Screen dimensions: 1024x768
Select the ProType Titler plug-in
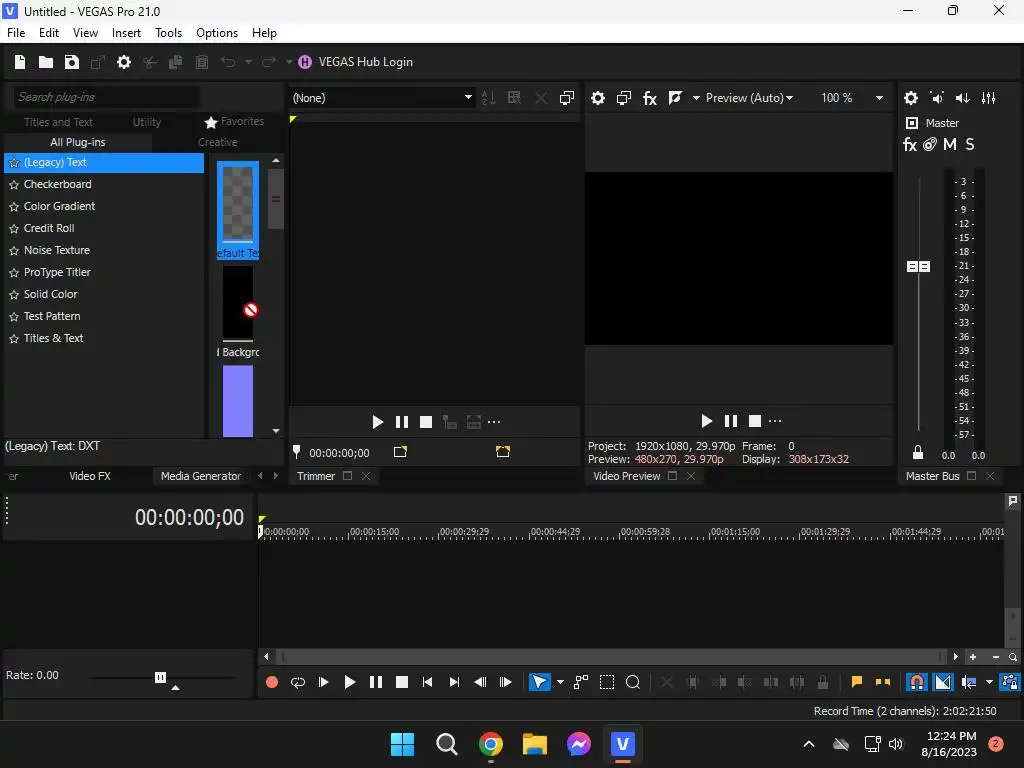[x=57, y=272]
